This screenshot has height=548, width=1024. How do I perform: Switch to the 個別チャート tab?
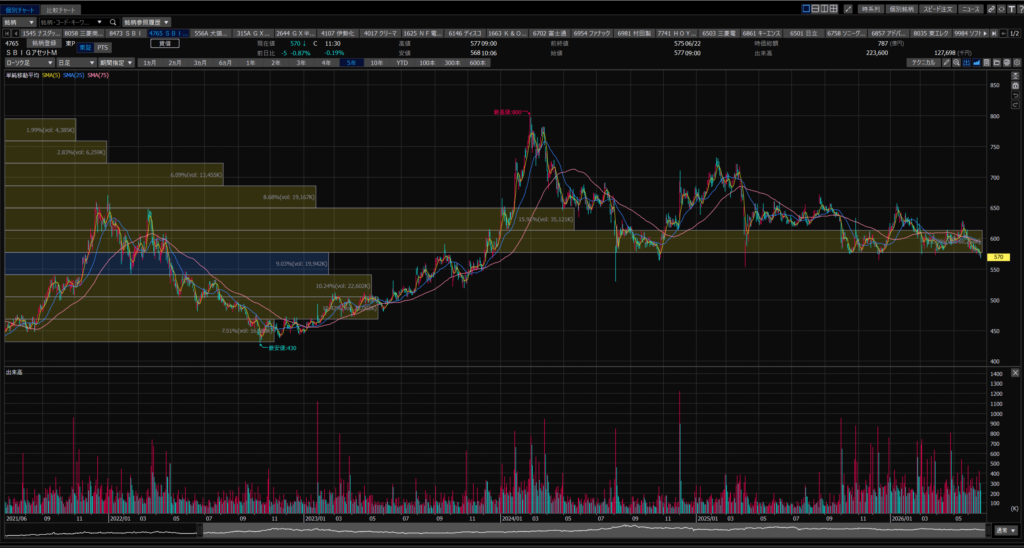(20, 10)
